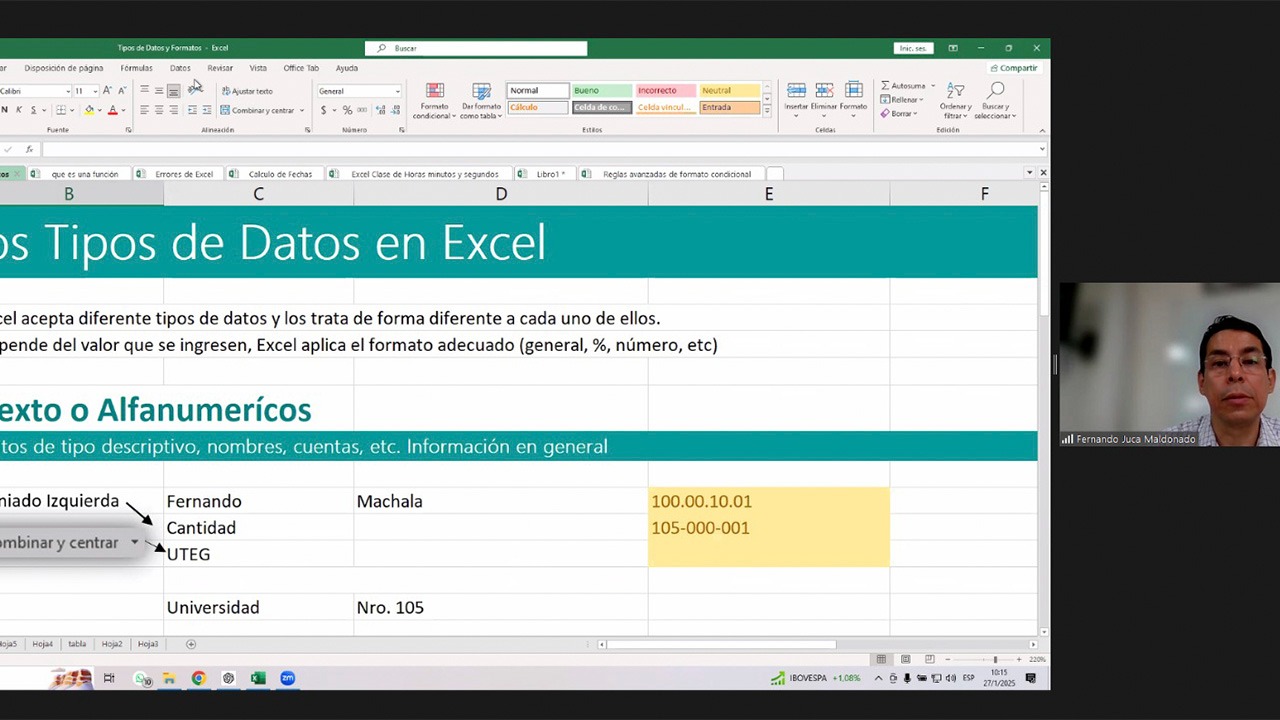Click the text orientation icon

(195, 90)
